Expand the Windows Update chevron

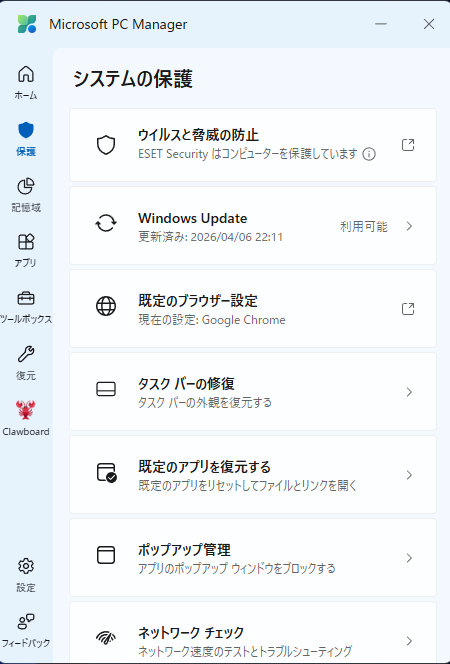(409, 226)
